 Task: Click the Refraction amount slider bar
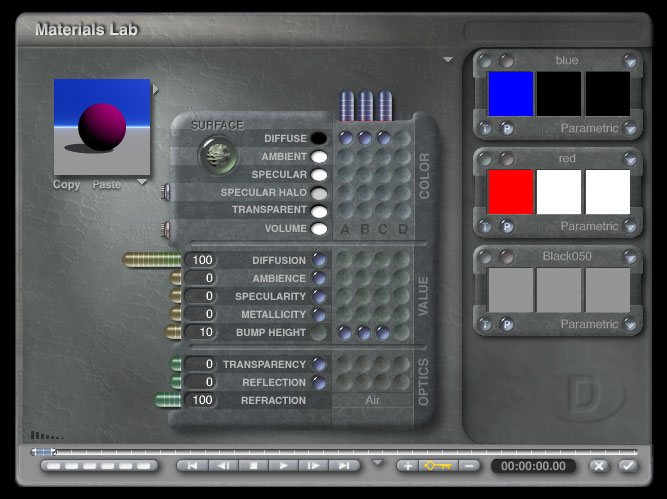168,400
